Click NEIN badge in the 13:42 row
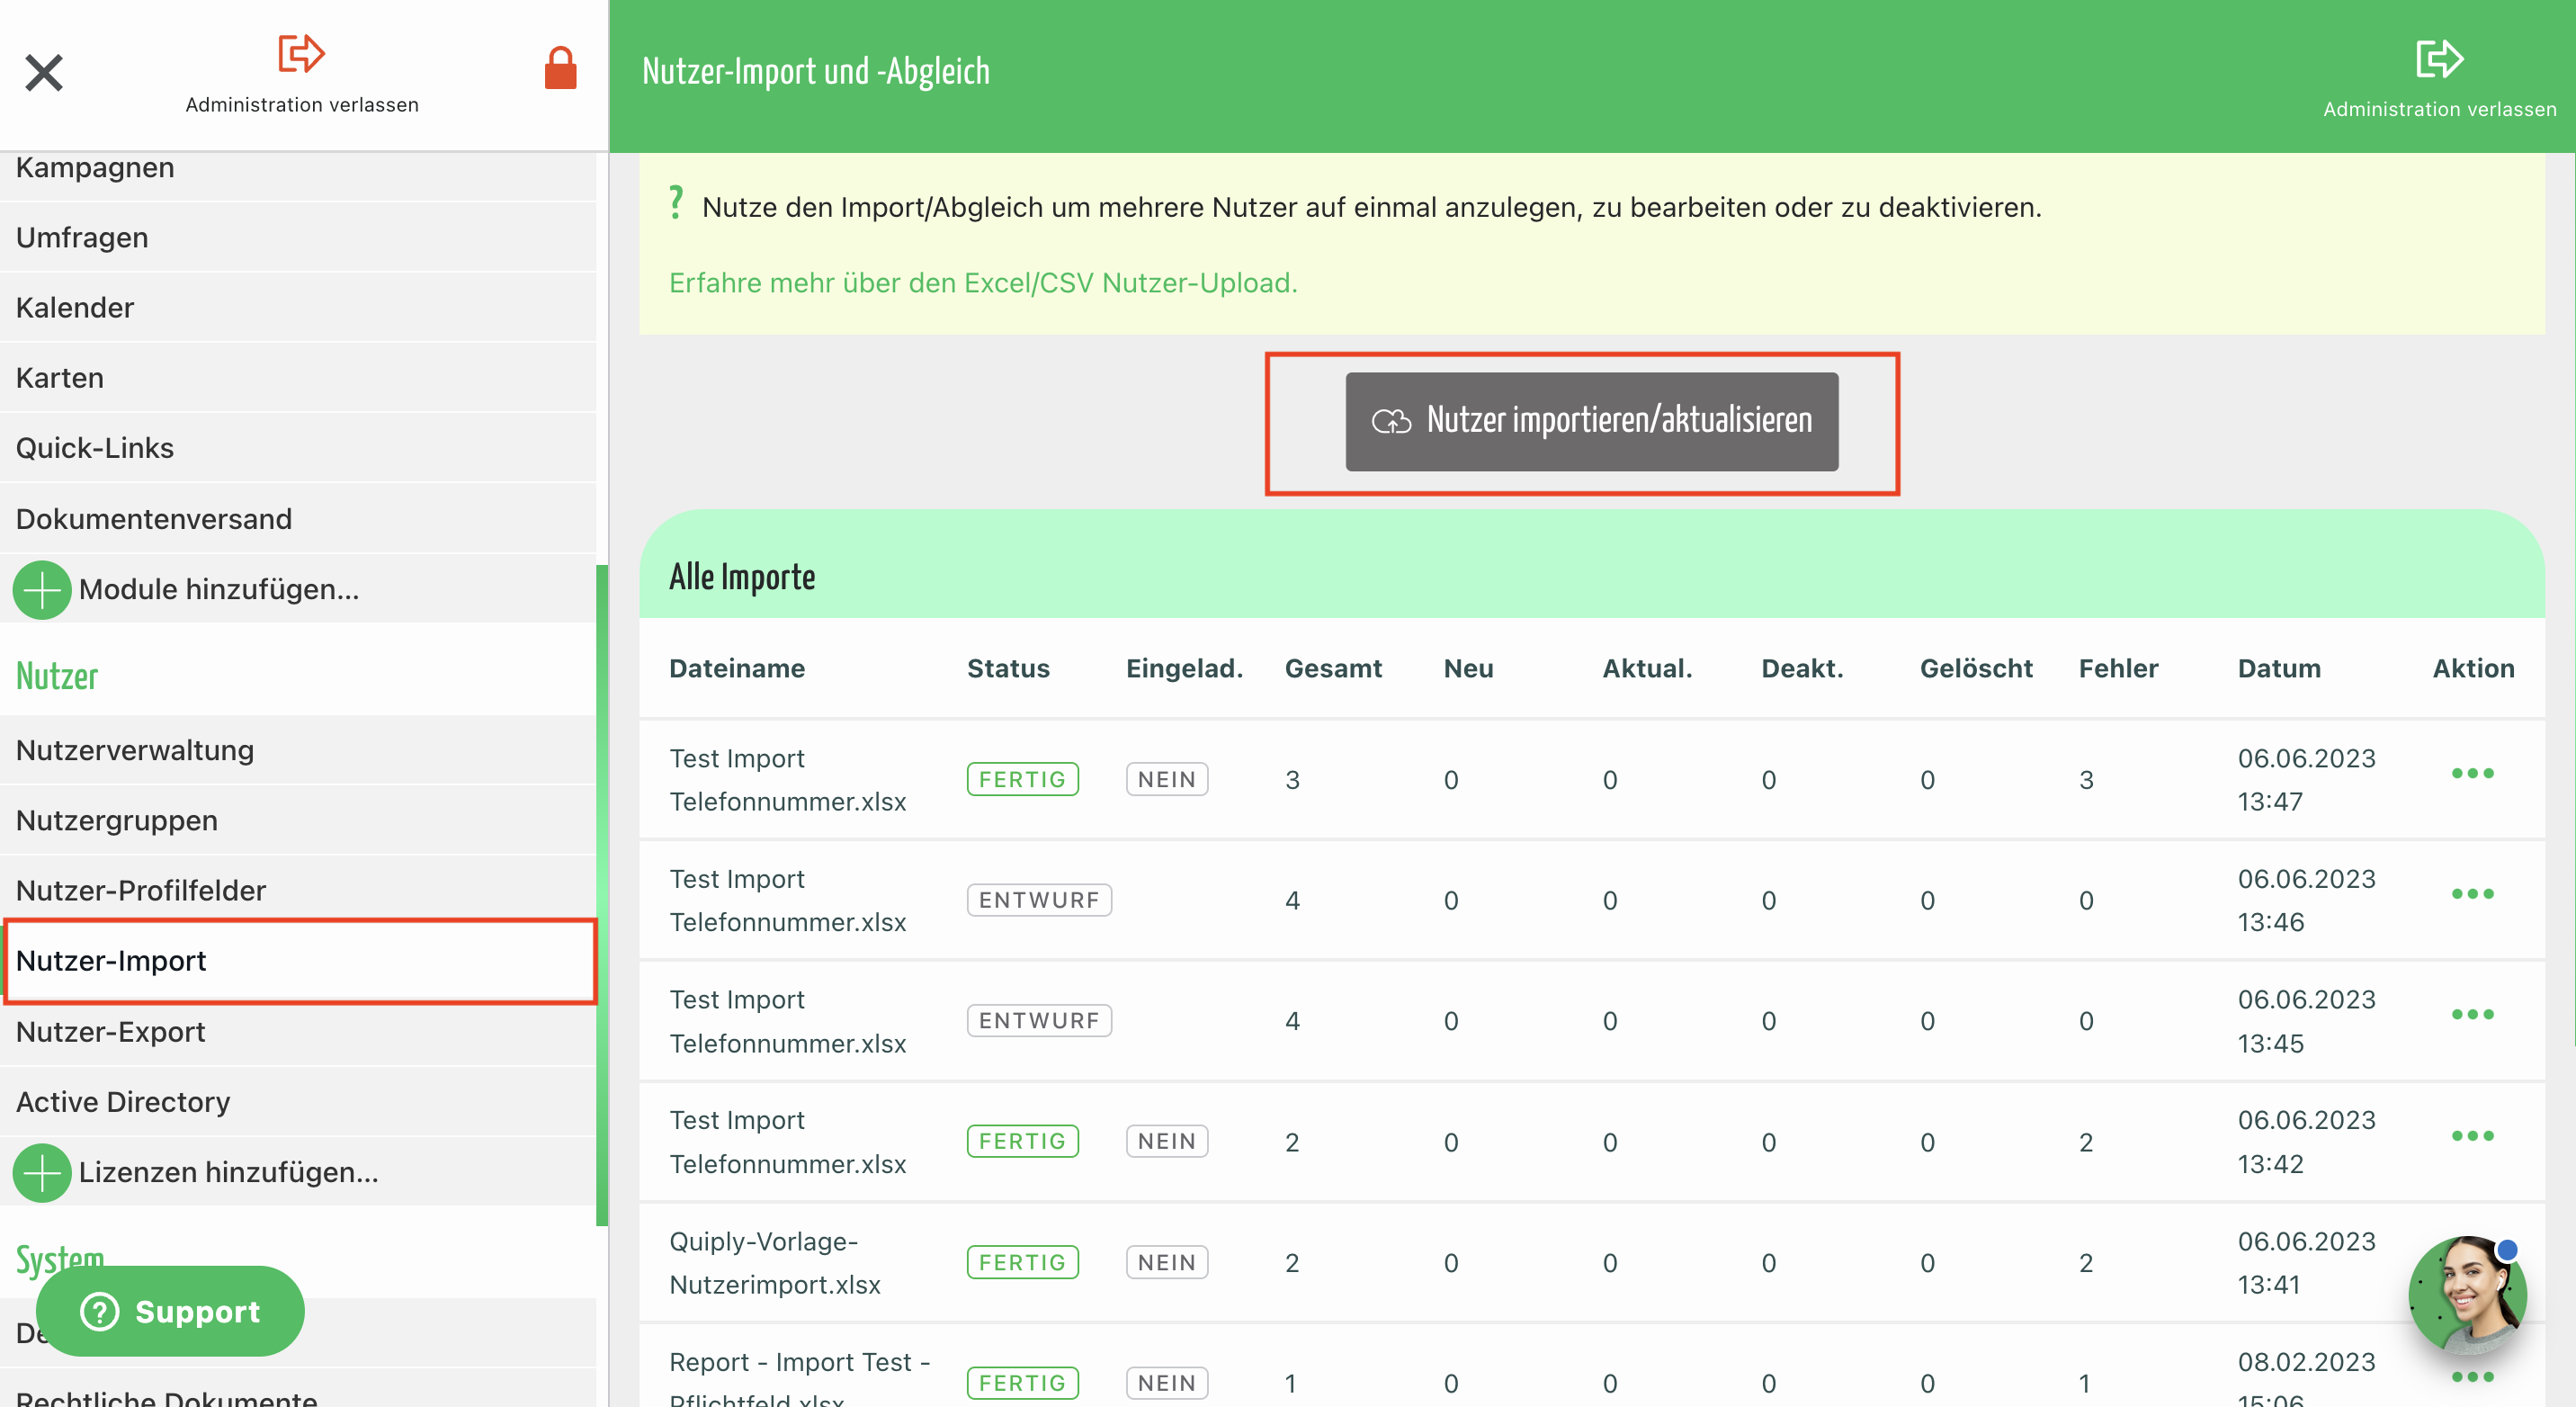 pyautogui.click(x=1166, y=1141)
